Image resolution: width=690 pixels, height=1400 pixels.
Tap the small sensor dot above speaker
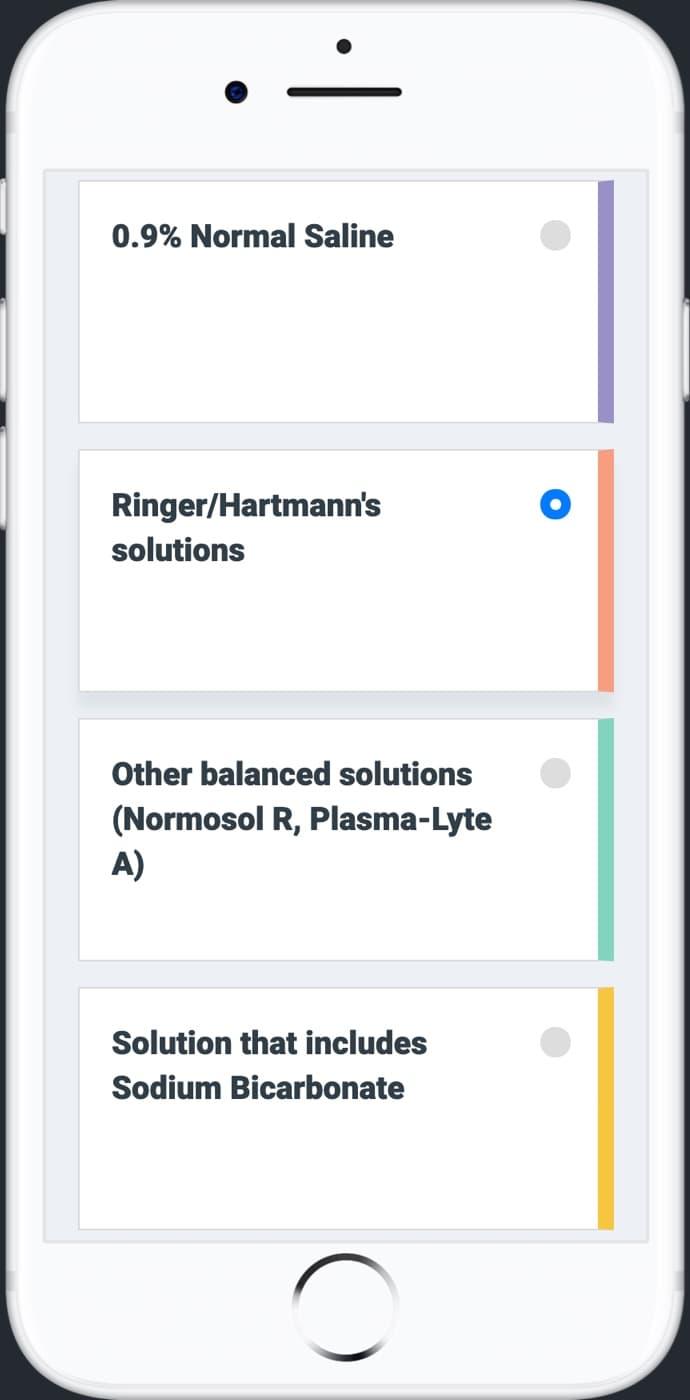pyautogui.click(x=344, y=46)
